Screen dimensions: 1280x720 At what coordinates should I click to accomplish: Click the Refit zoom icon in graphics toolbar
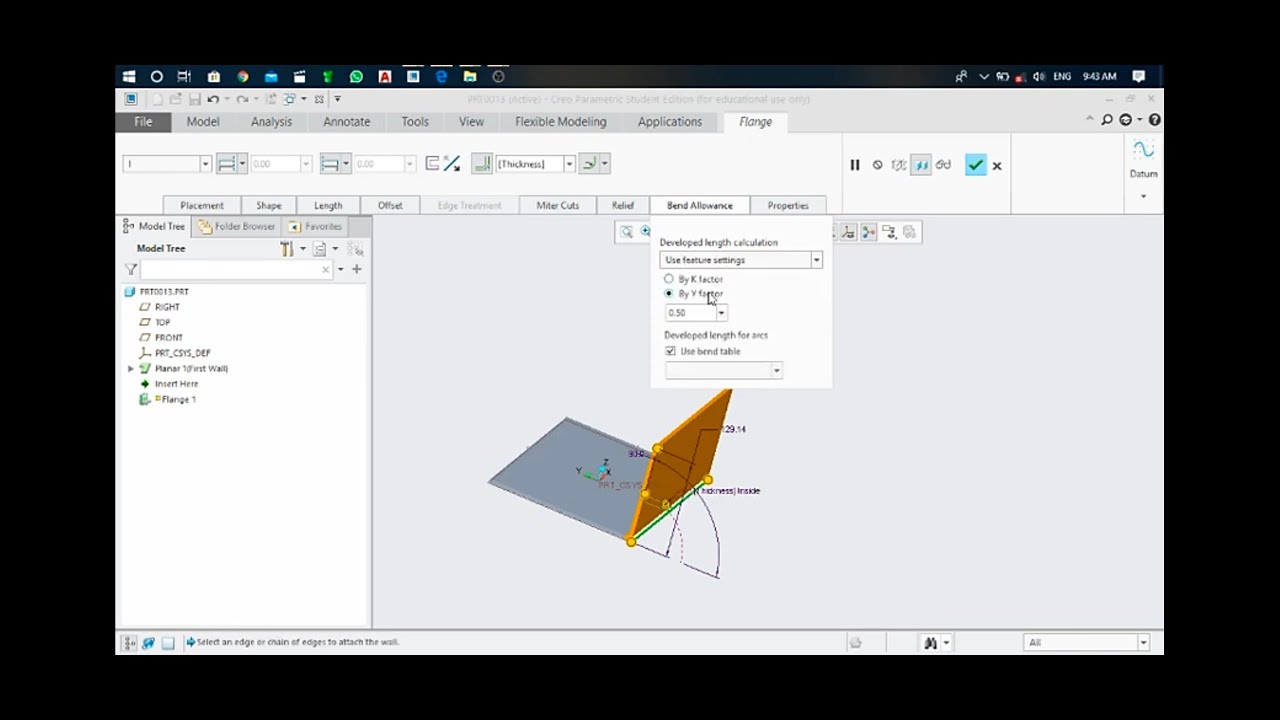(627, 232)
